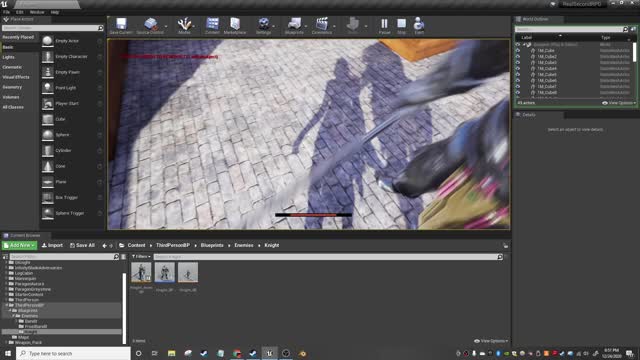Toggle visibility of TM_Cube2 in outliner

pos(518,57)
